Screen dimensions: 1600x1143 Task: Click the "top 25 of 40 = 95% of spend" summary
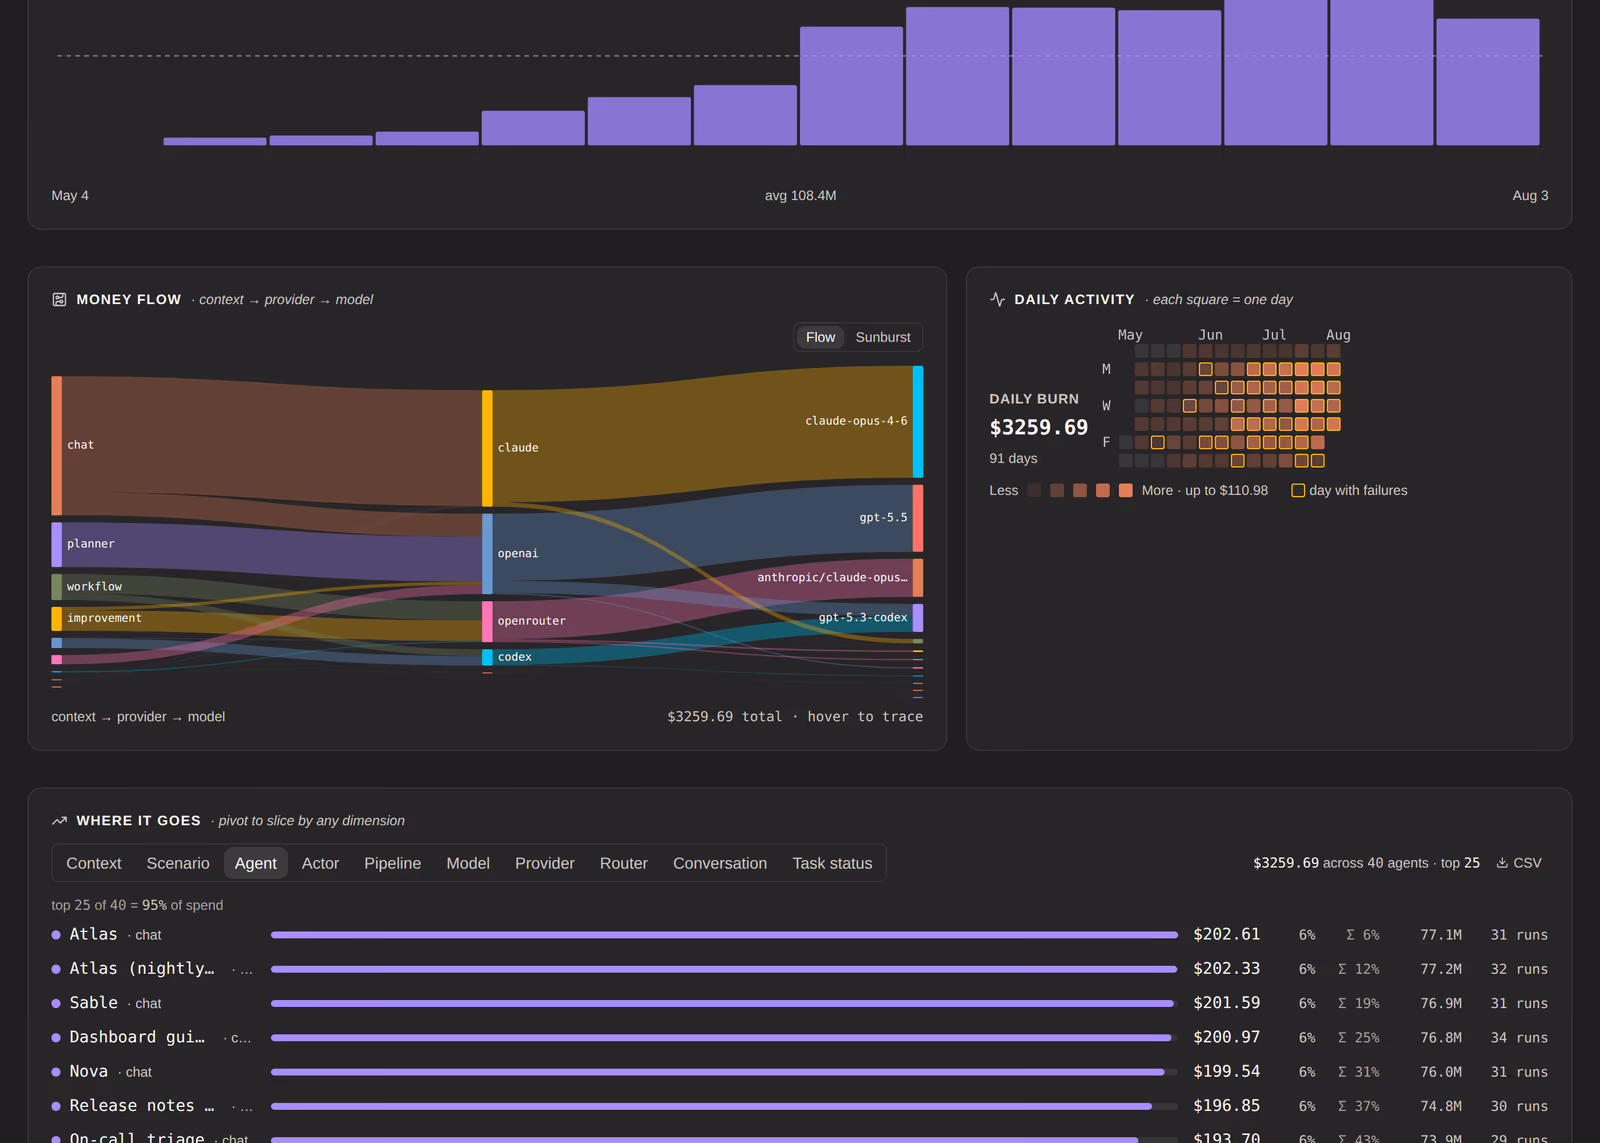[x=137, y=905]
